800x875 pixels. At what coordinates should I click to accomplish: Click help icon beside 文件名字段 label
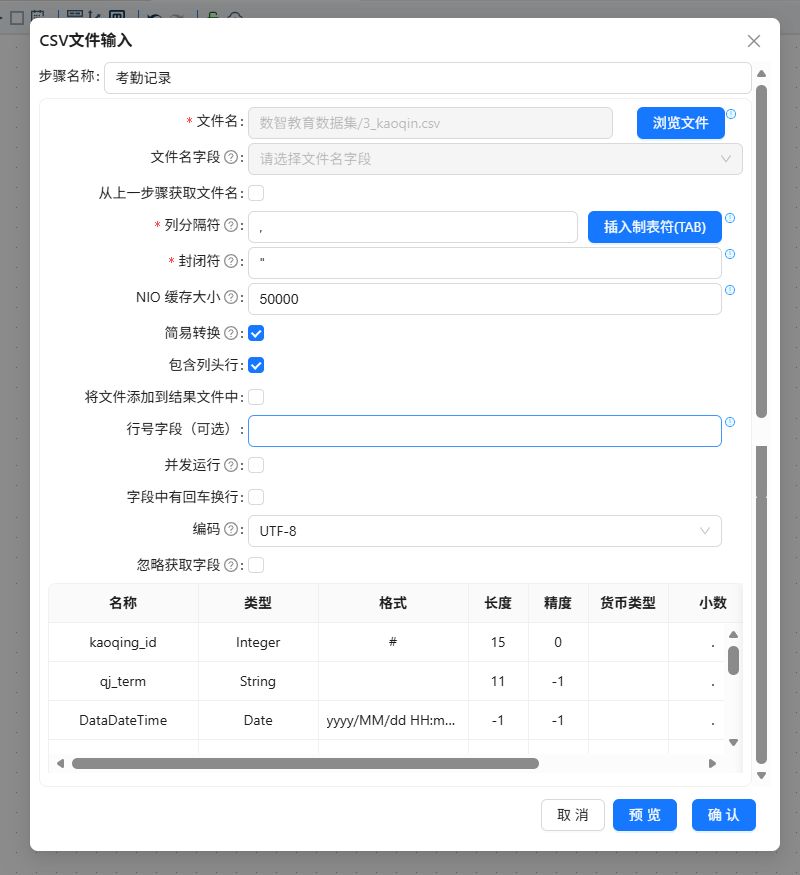pyautogui.click(x=231, y=157)
